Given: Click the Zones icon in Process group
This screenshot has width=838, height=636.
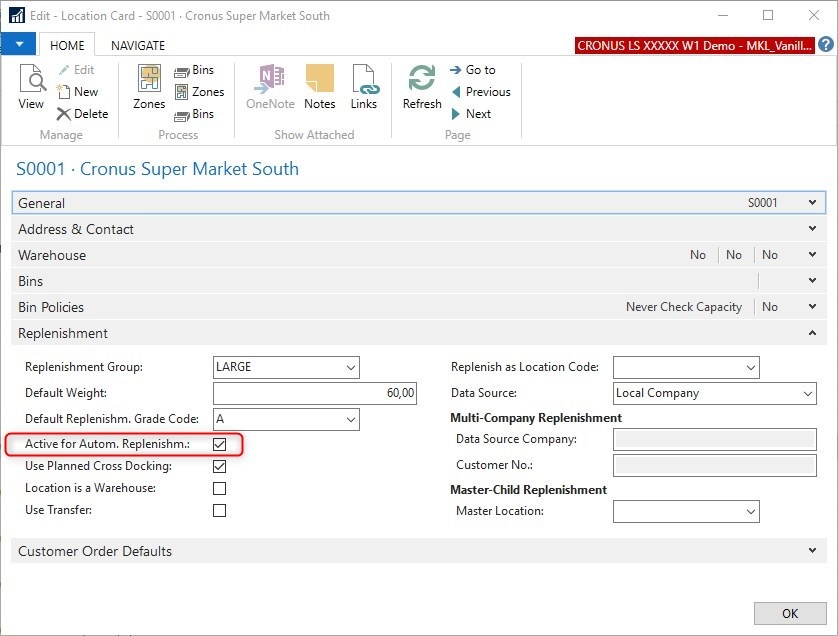Looking at the screenshot, I should (x=149, y=88).
